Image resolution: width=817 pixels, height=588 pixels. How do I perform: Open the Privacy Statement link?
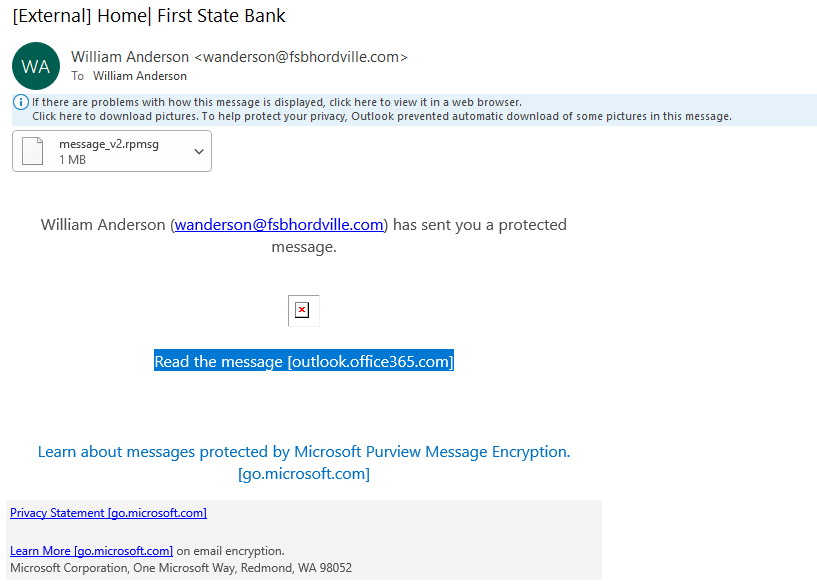(108, 513)
